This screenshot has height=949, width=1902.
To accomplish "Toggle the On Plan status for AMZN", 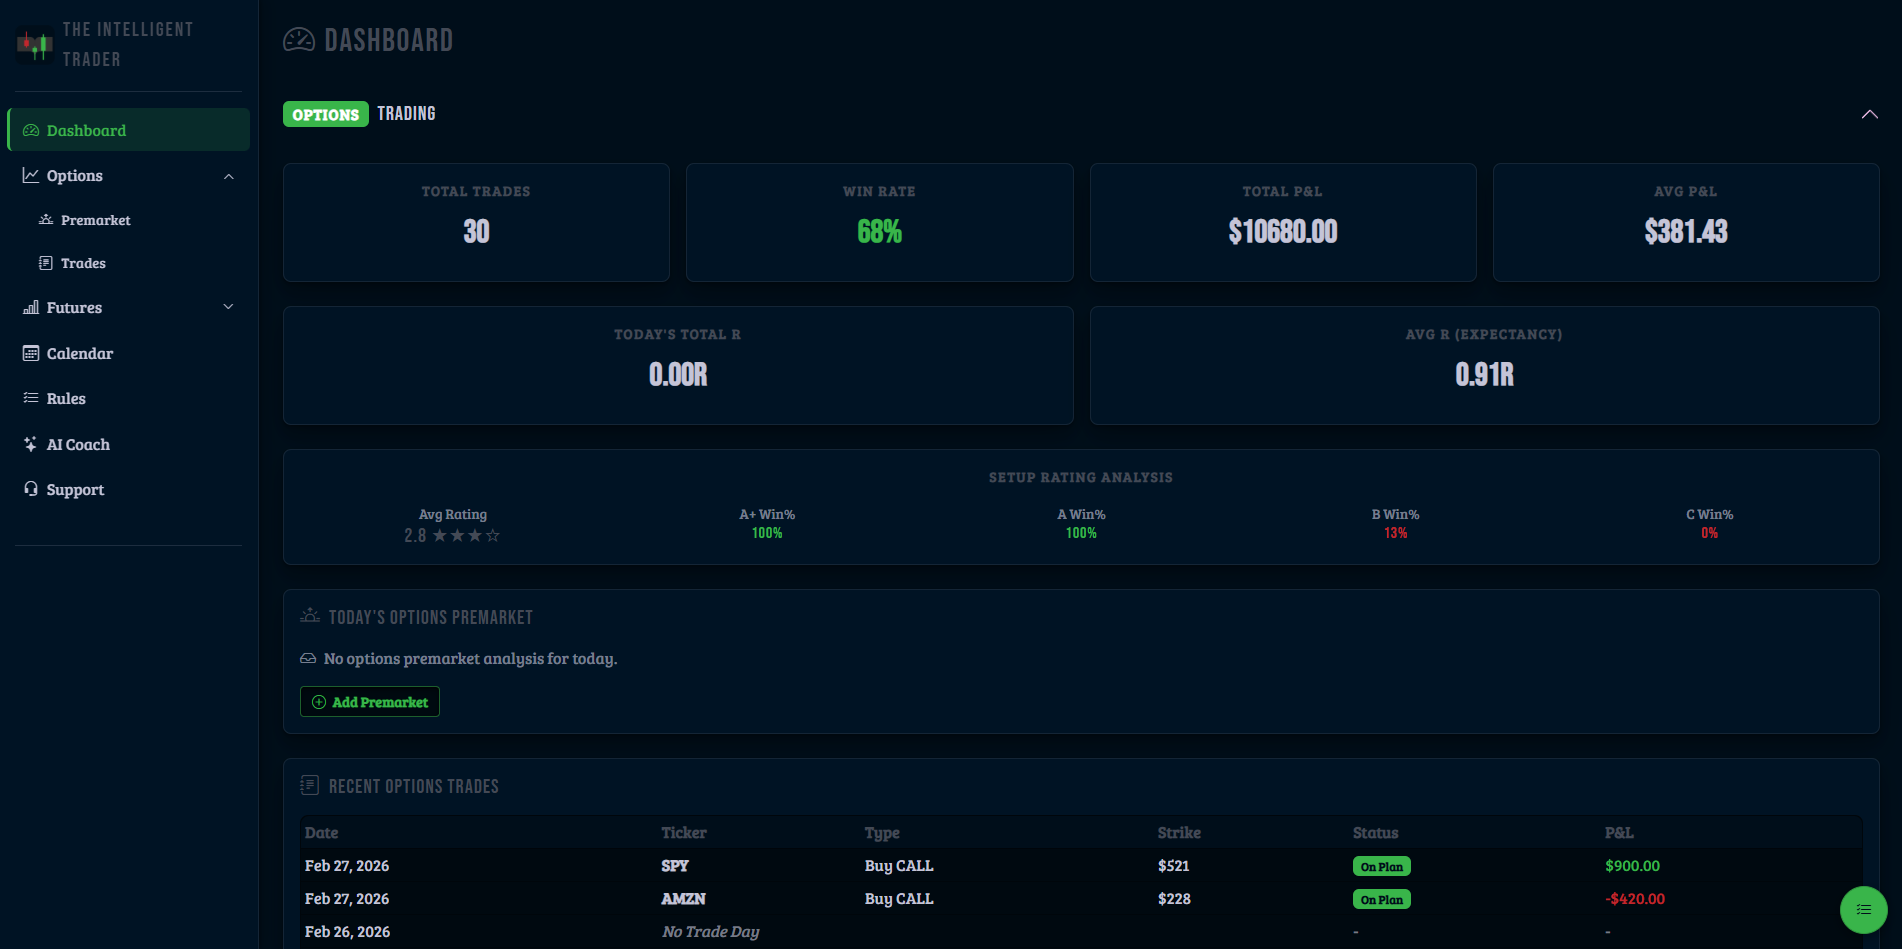I will pos(1381,899).
